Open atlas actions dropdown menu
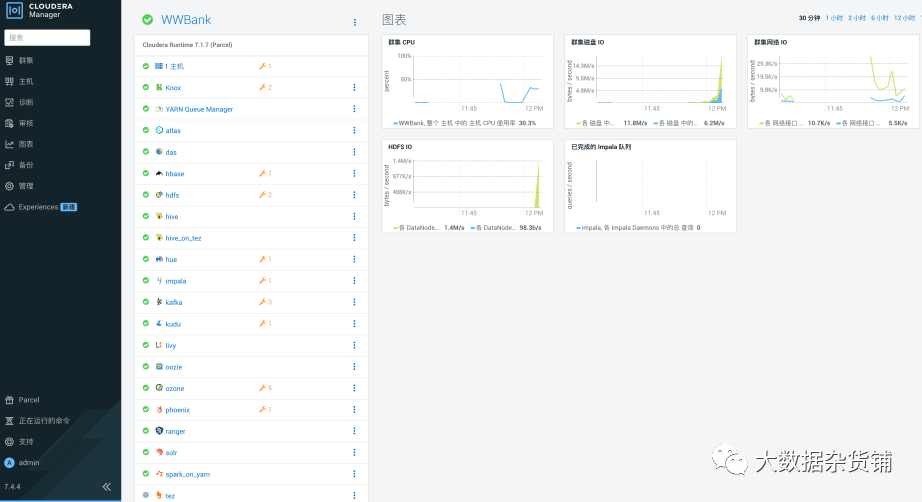 [x=354, y=130]
